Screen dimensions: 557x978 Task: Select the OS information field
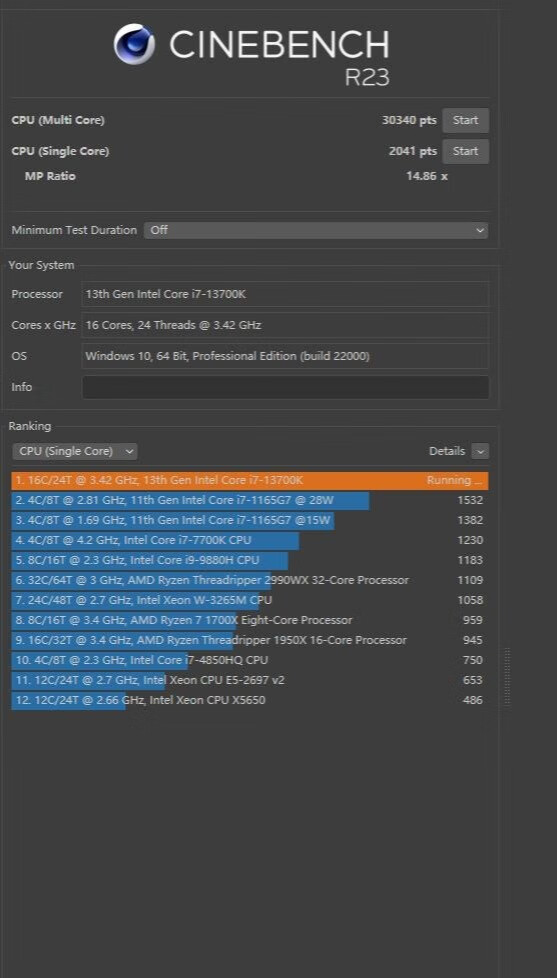285,356
